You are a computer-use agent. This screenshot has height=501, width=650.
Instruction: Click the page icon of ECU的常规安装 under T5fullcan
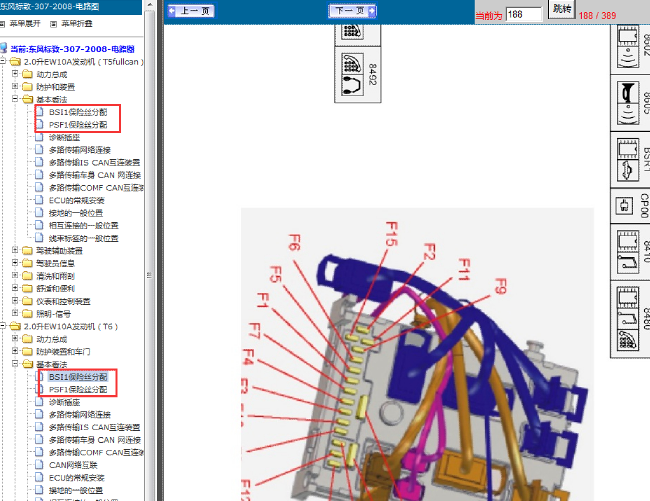coord(39,200)
